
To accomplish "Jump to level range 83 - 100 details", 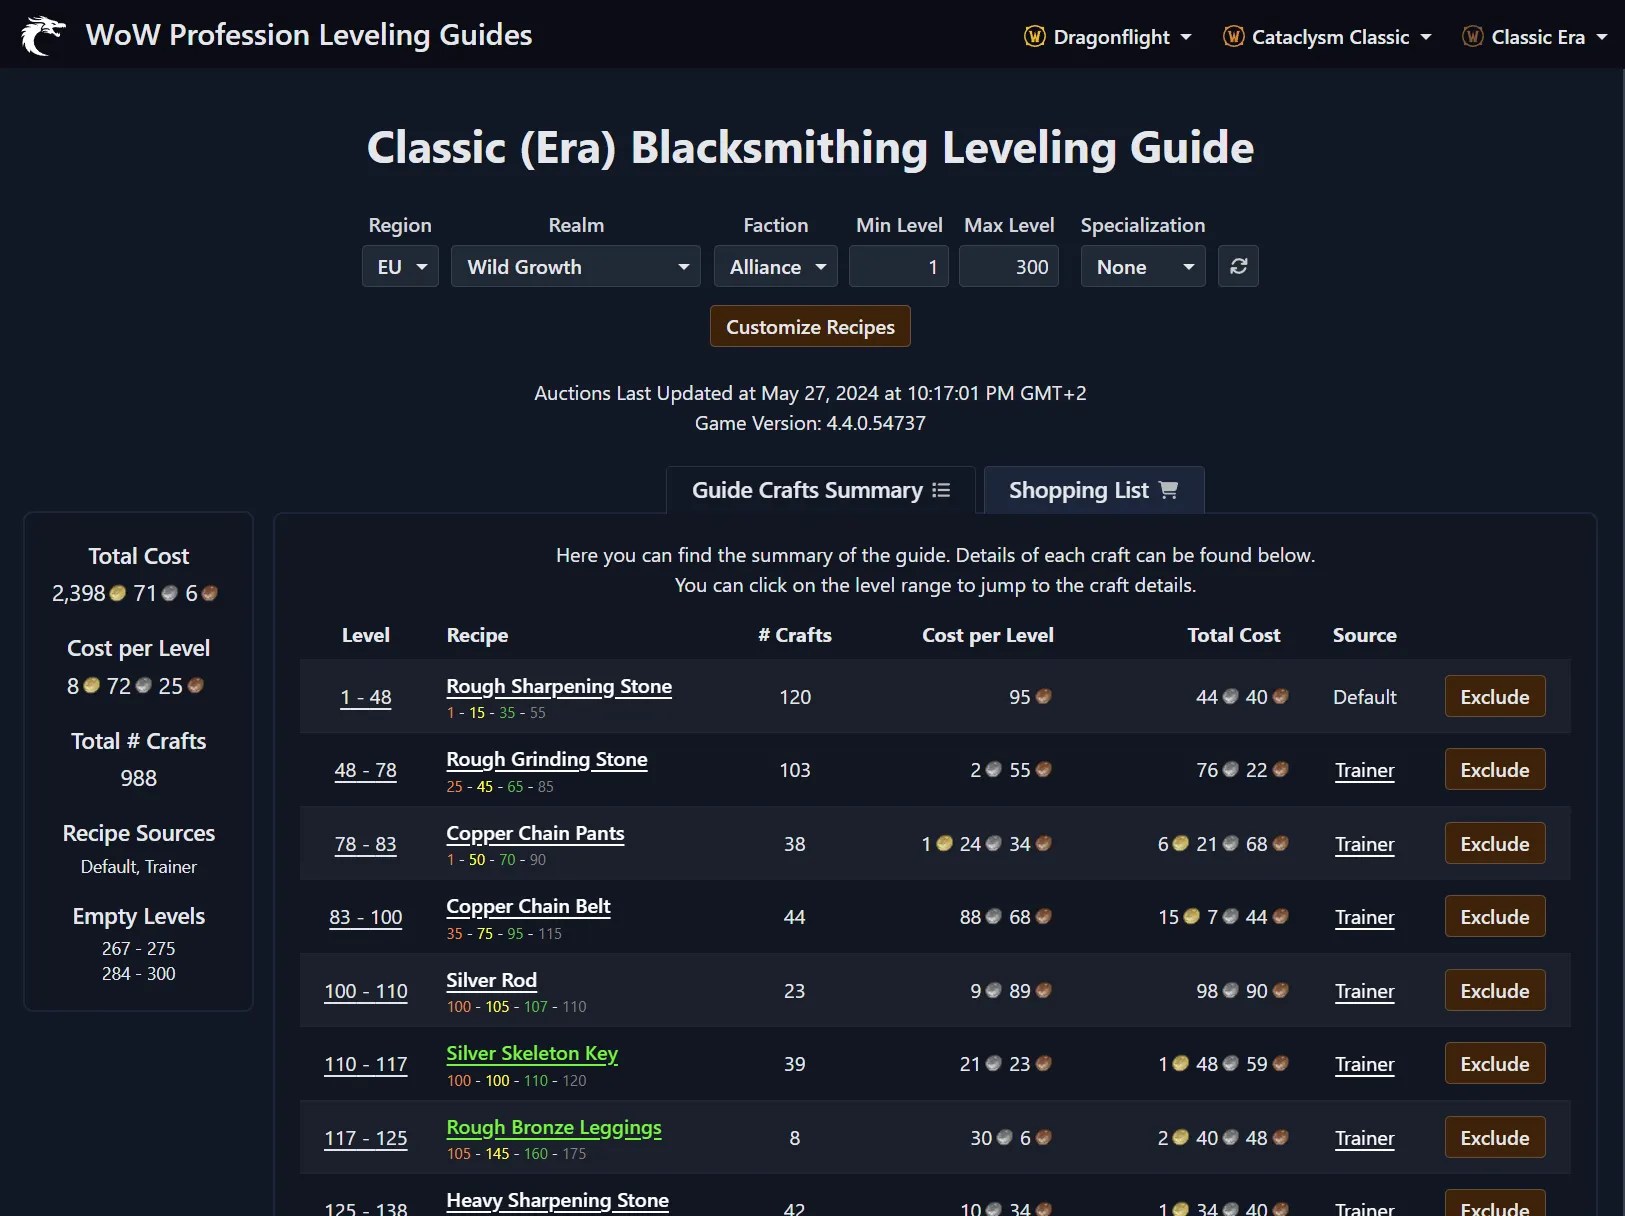I will pyautogui.click(x=366, y=918).
